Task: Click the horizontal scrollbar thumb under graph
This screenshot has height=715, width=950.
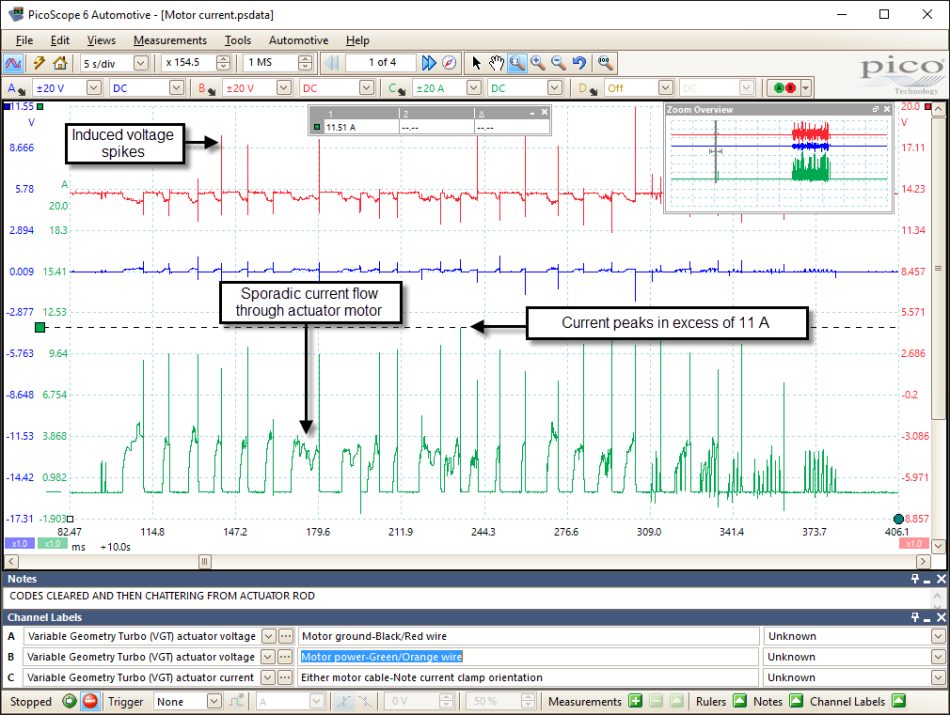Action: tap(205, 562)
